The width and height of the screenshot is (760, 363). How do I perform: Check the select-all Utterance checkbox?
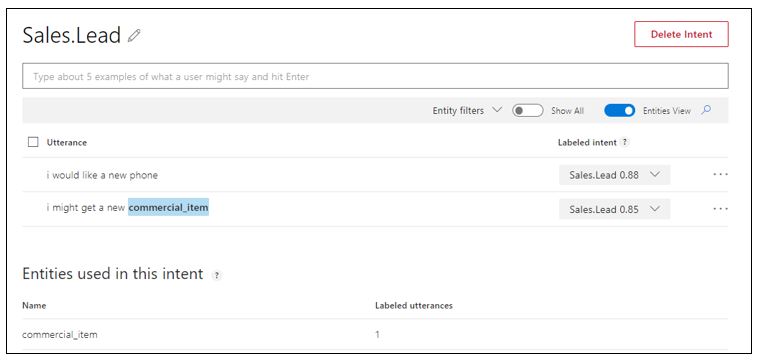coord(33,142)
